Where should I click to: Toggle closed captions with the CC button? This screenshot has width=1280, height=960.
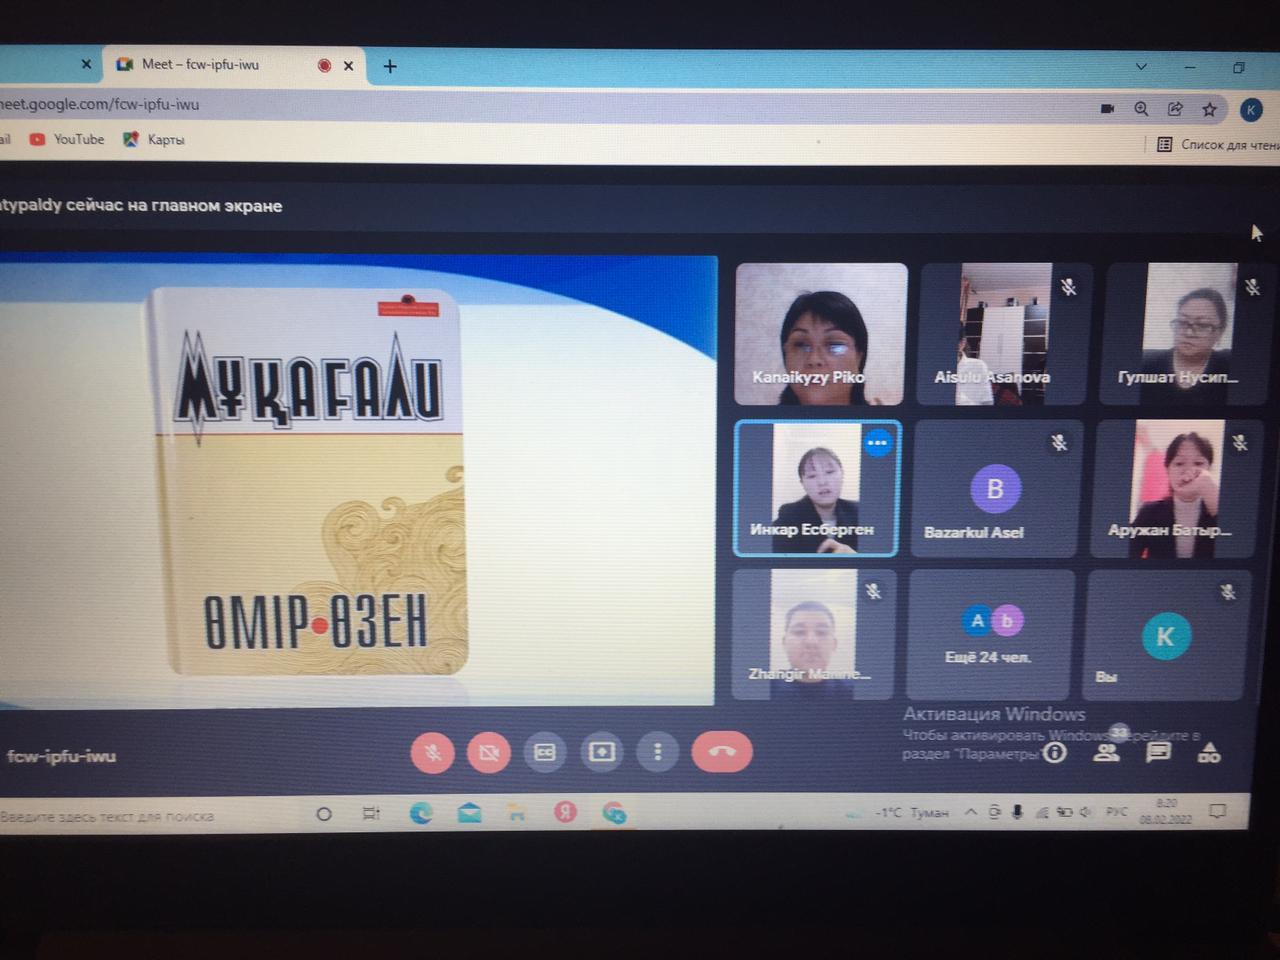(545, 752)
